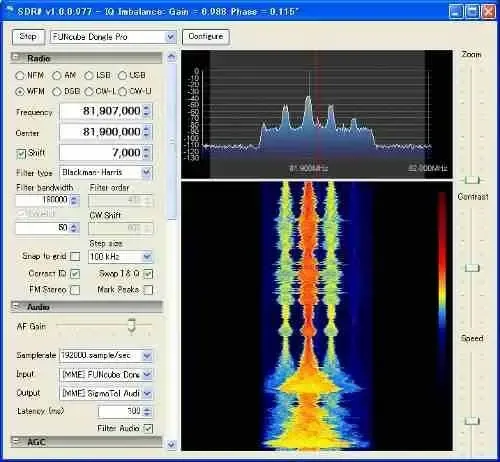The width and height of the screenshot is (500, 462).
Task: Open the Input FUNcube device dropdown
Action: click(x=147, y=375)
